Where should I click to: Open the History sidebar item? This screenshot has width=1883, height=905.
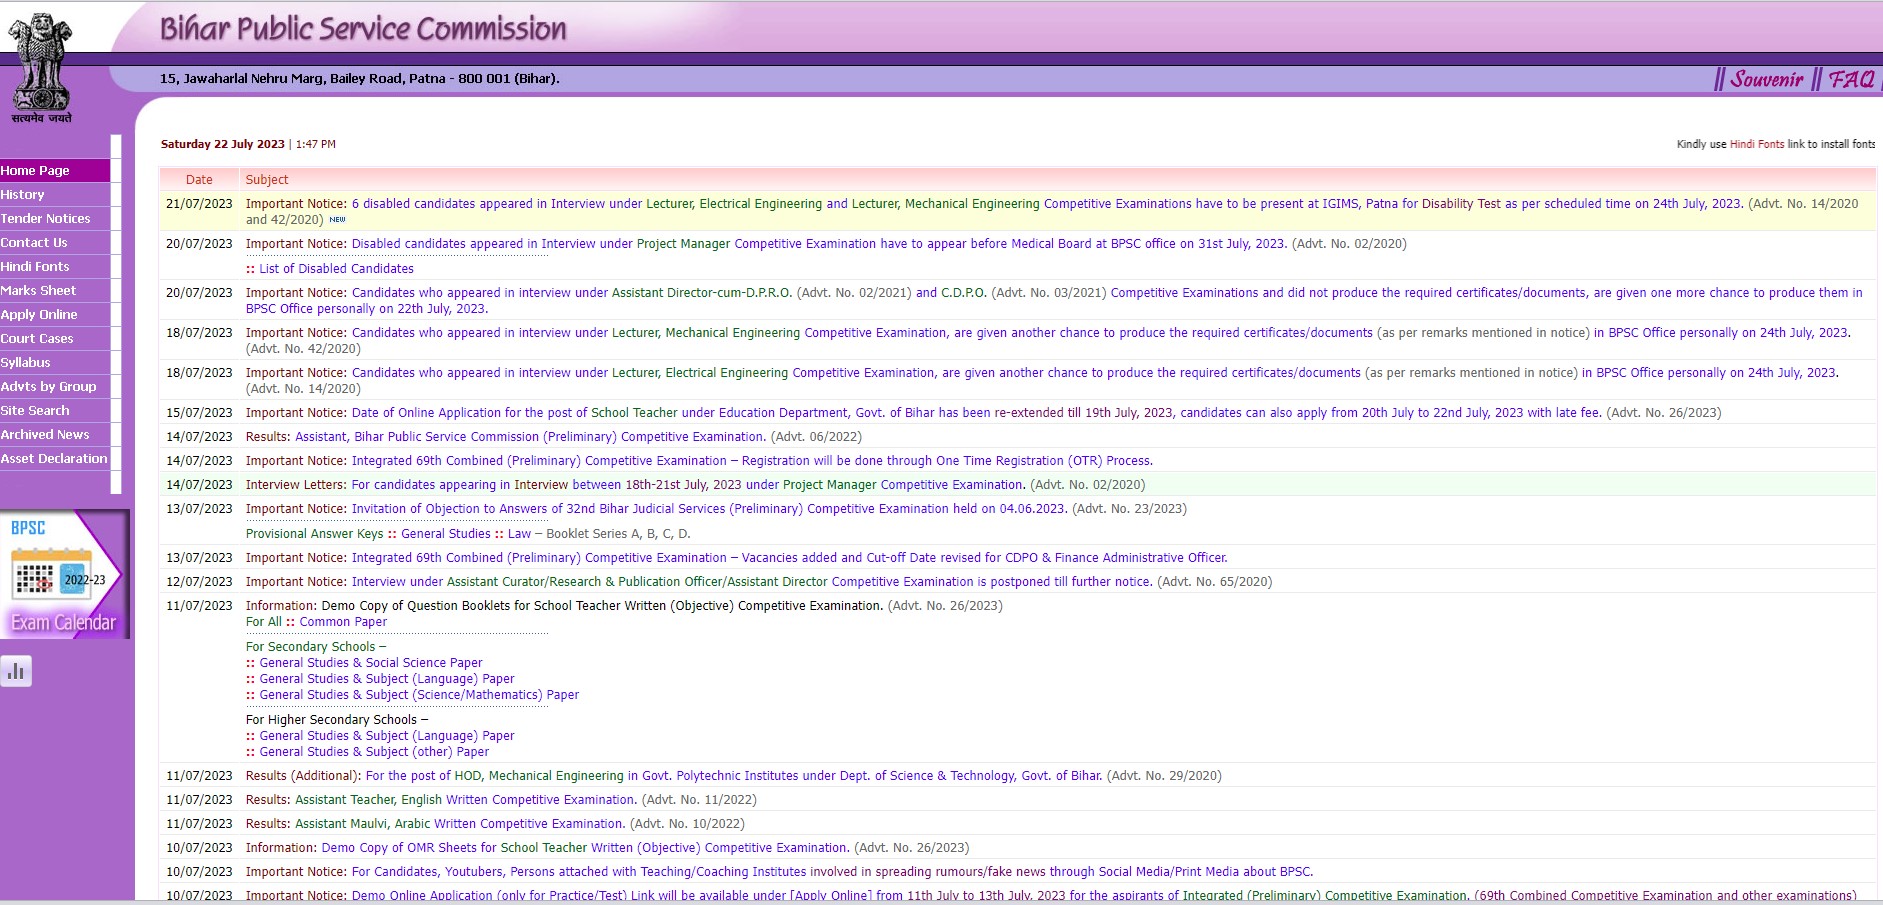coord(23,195)
